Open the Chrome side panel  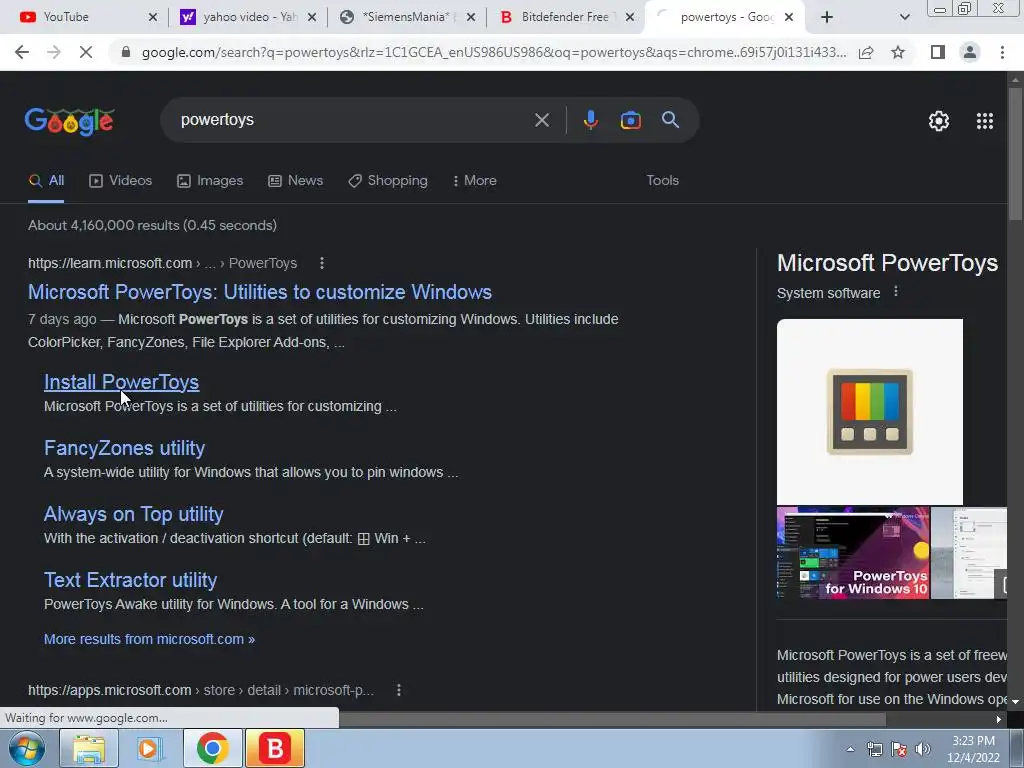[938, 52]
